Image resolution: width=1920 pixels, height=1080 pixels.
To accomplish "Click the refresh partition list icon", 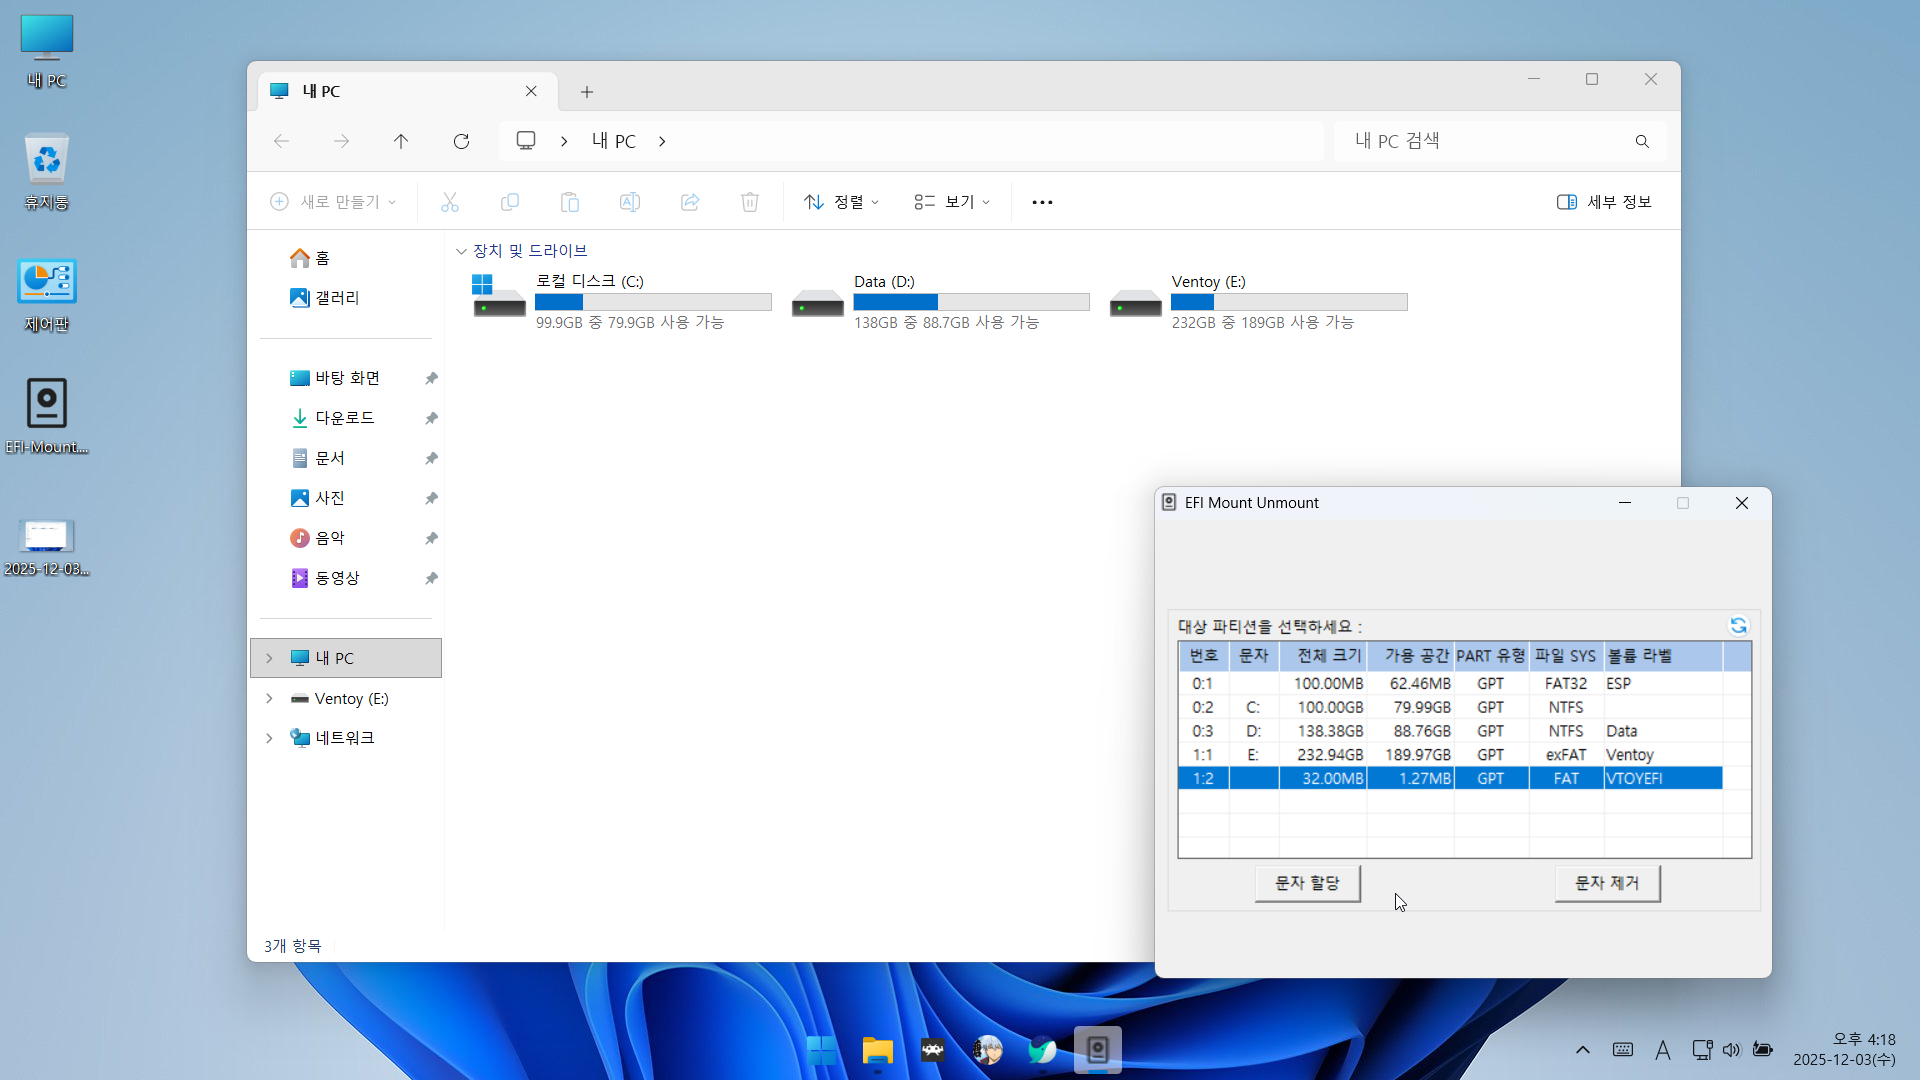I will 1738,626.
